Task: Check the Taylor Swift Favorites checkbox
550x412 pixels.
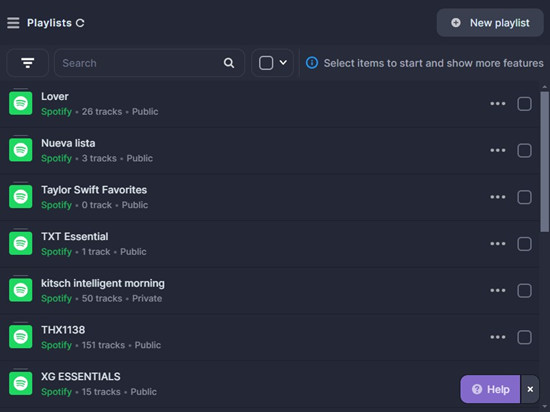Action: (524, 197)
